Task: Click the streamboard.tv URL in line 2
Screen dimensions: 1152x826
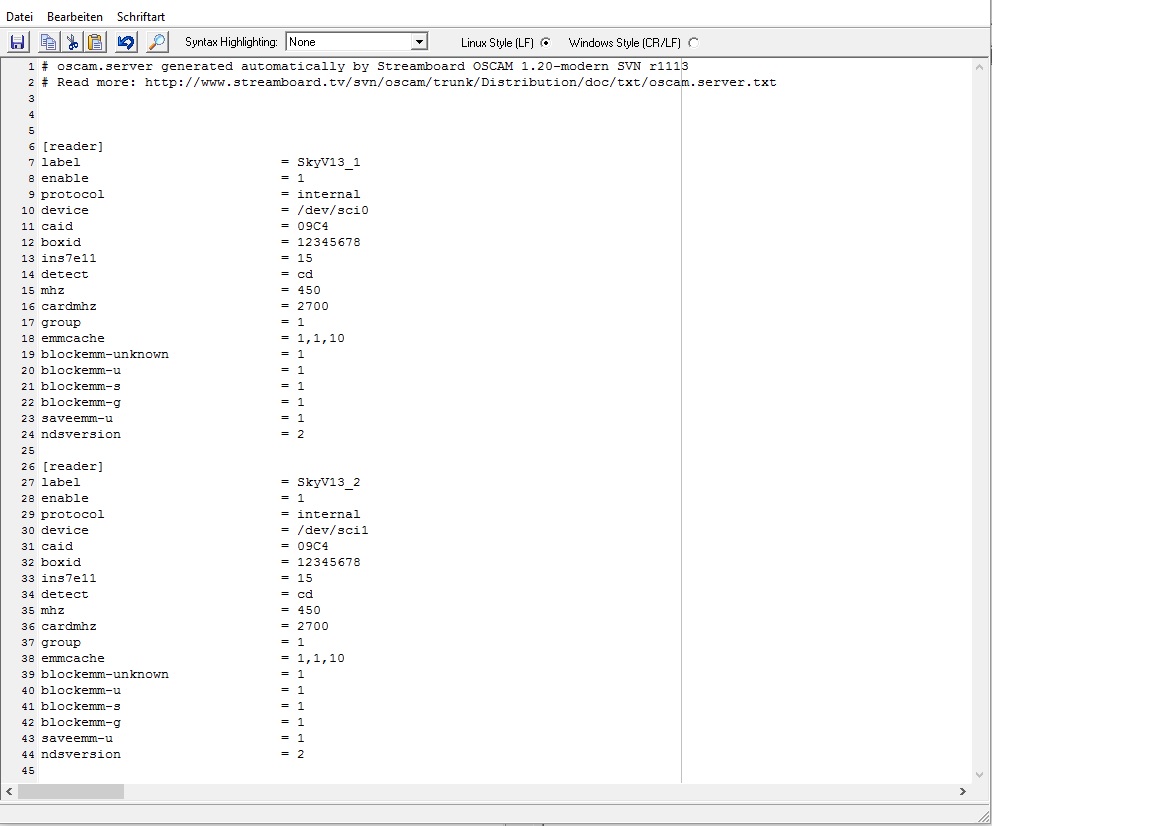Action: [460, 82]
